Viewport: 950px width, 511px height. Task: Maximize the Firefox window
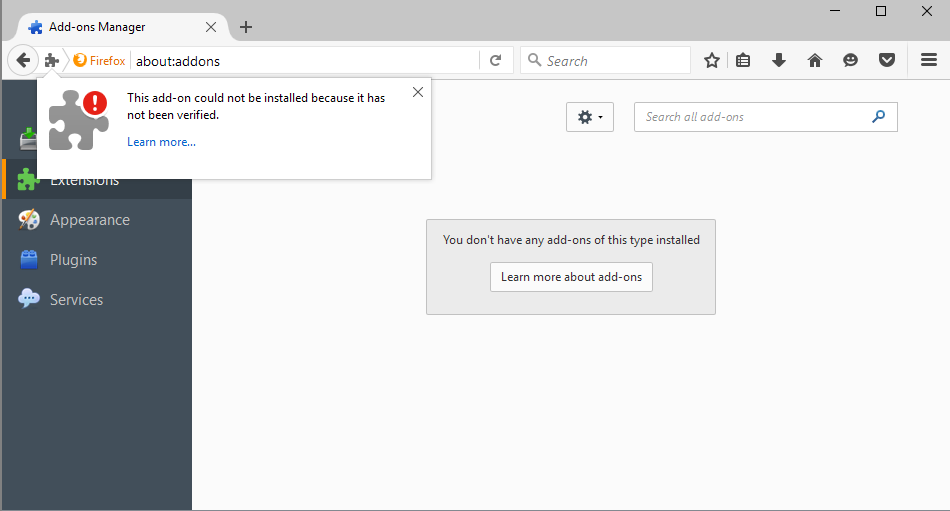[881, 11]
